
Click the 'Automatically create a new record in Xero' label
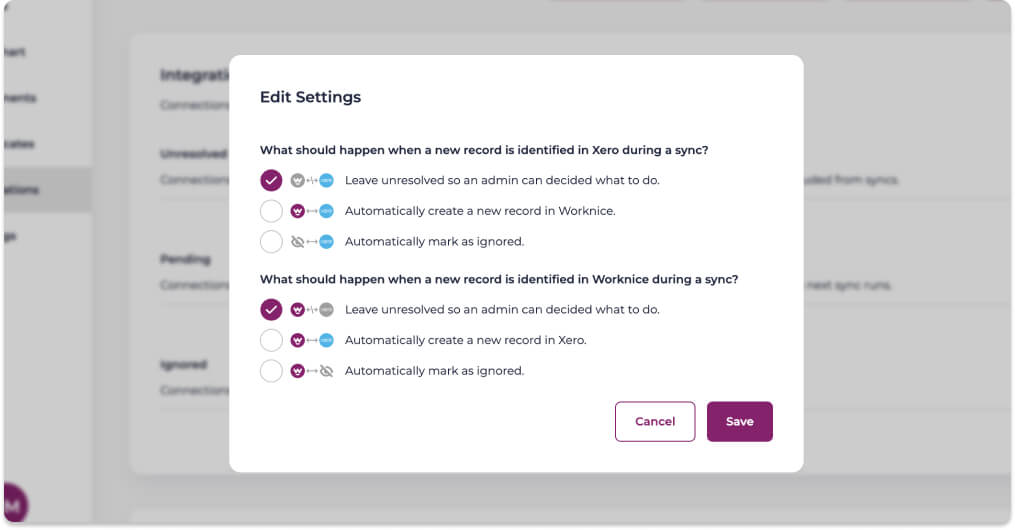[x=465, y=340]
